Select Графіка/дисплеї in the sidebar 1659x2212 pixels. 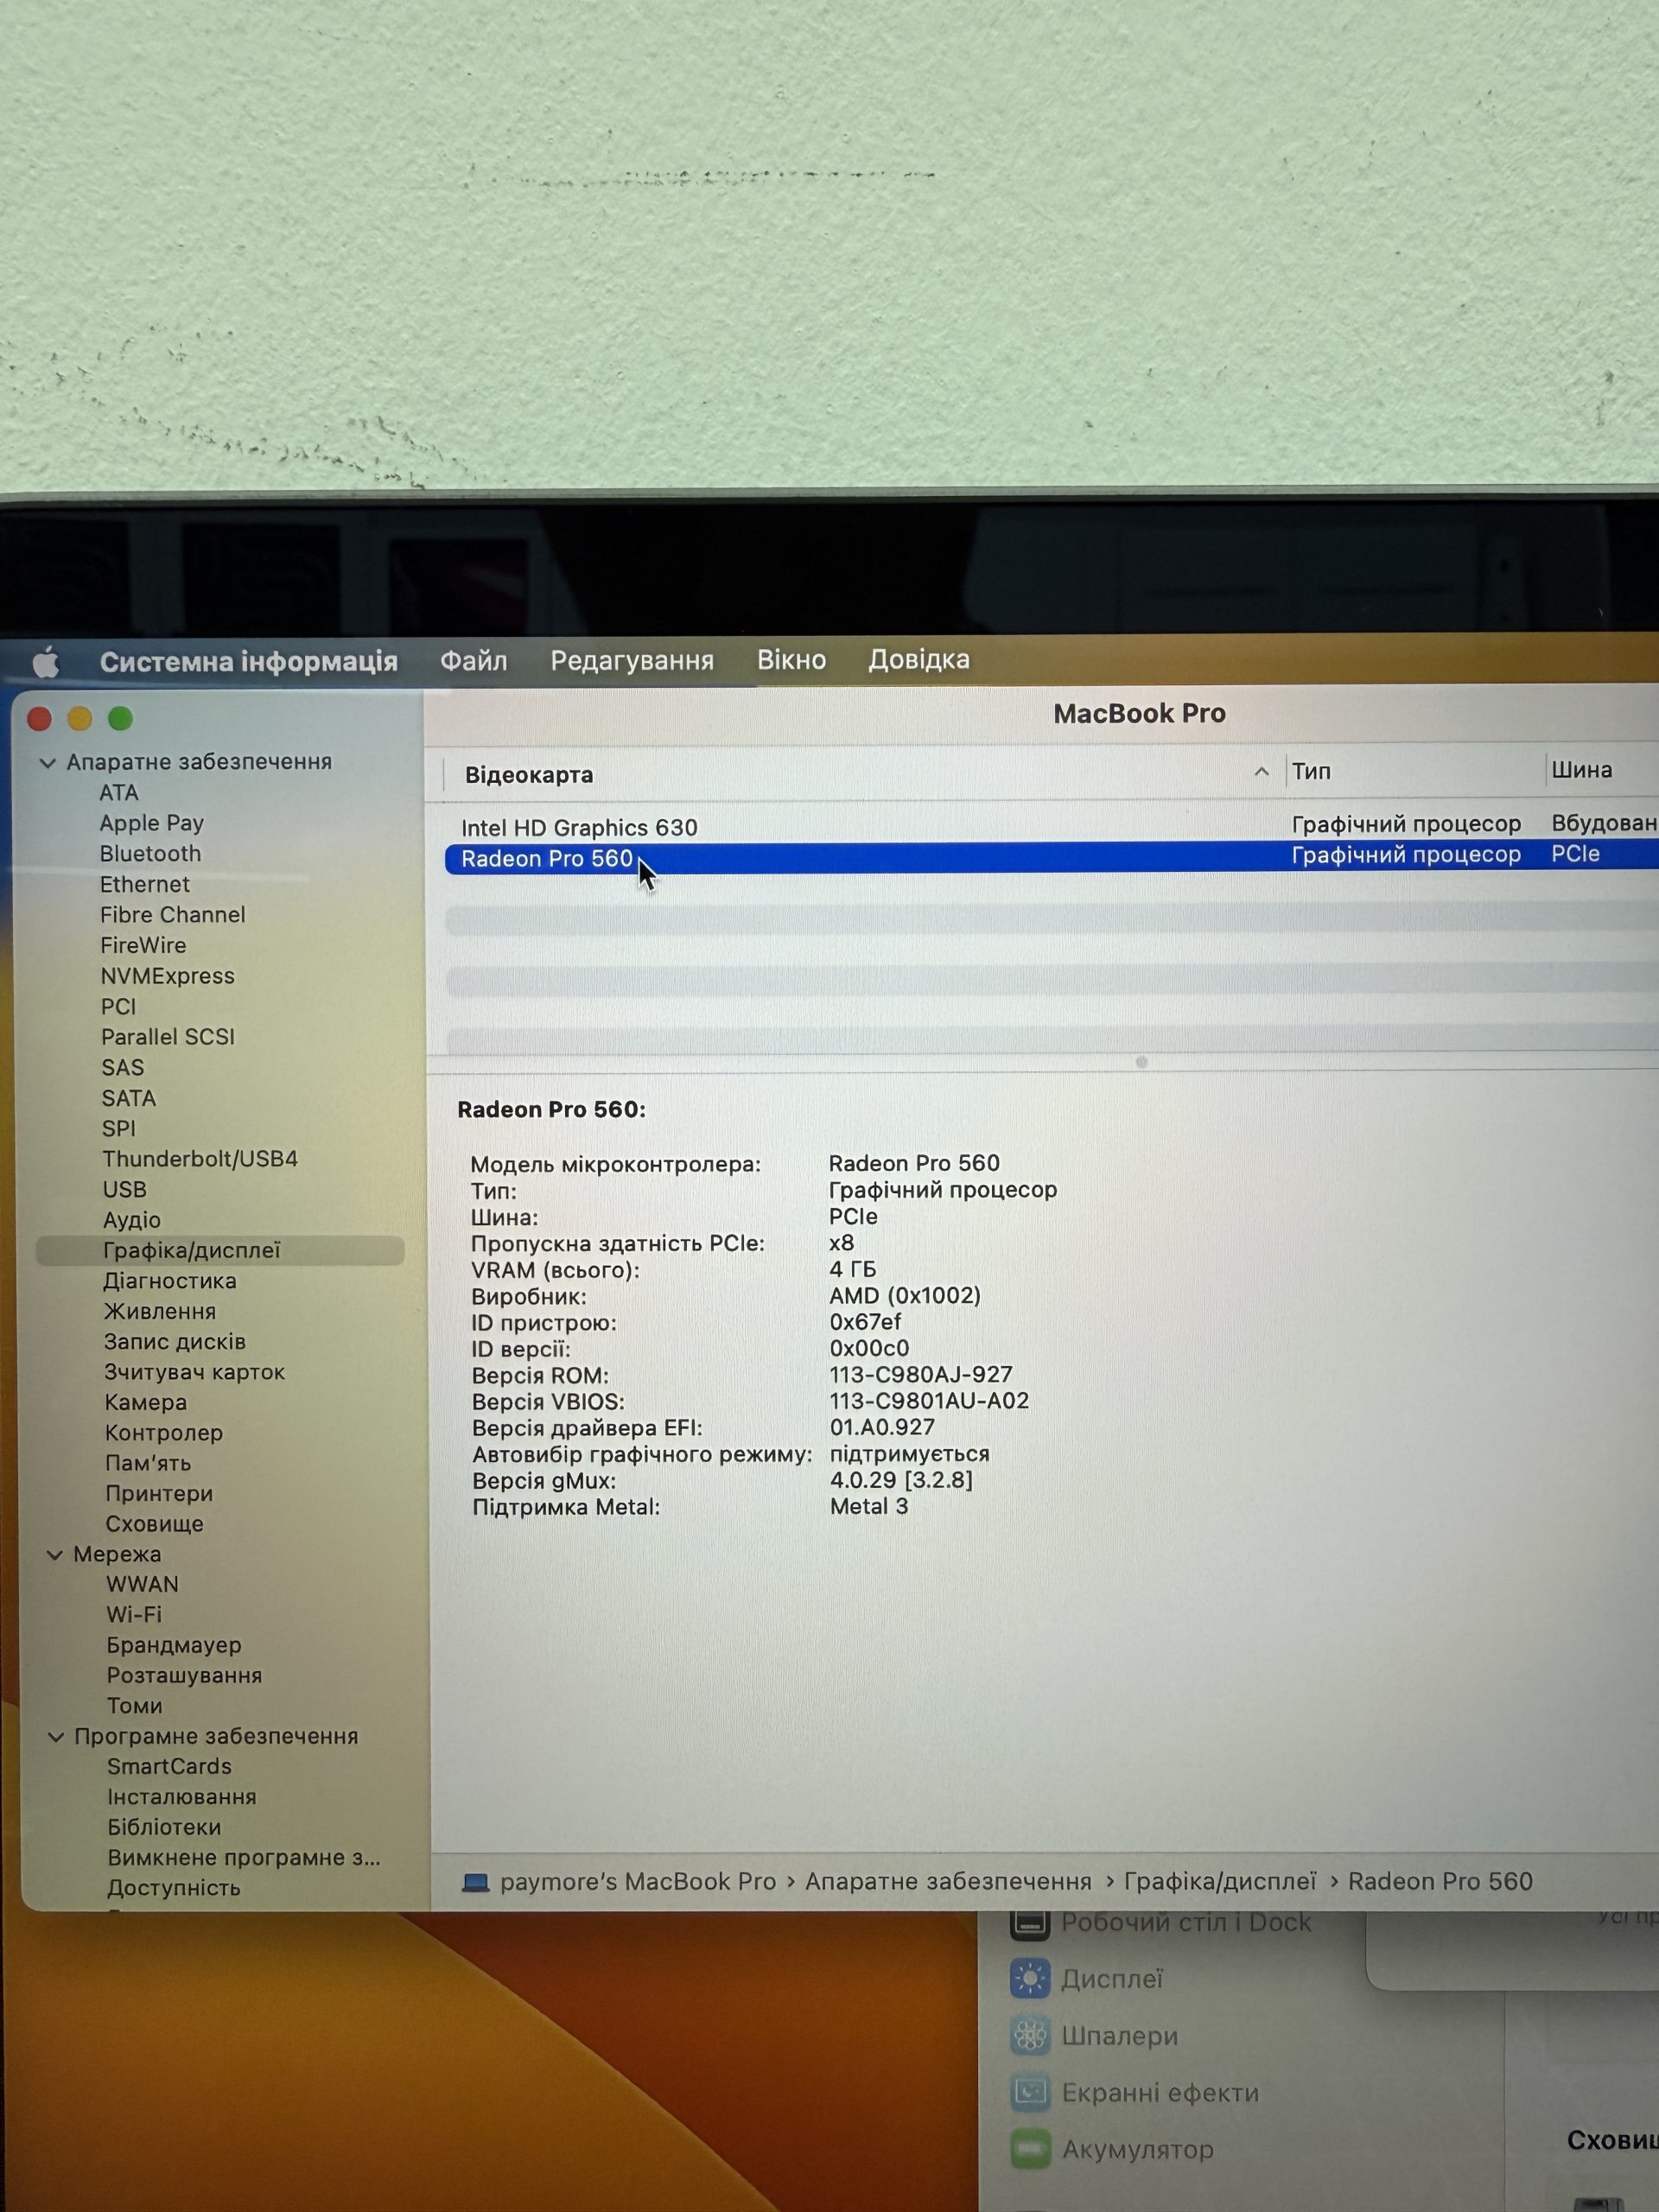click(x=220, y=1251)
